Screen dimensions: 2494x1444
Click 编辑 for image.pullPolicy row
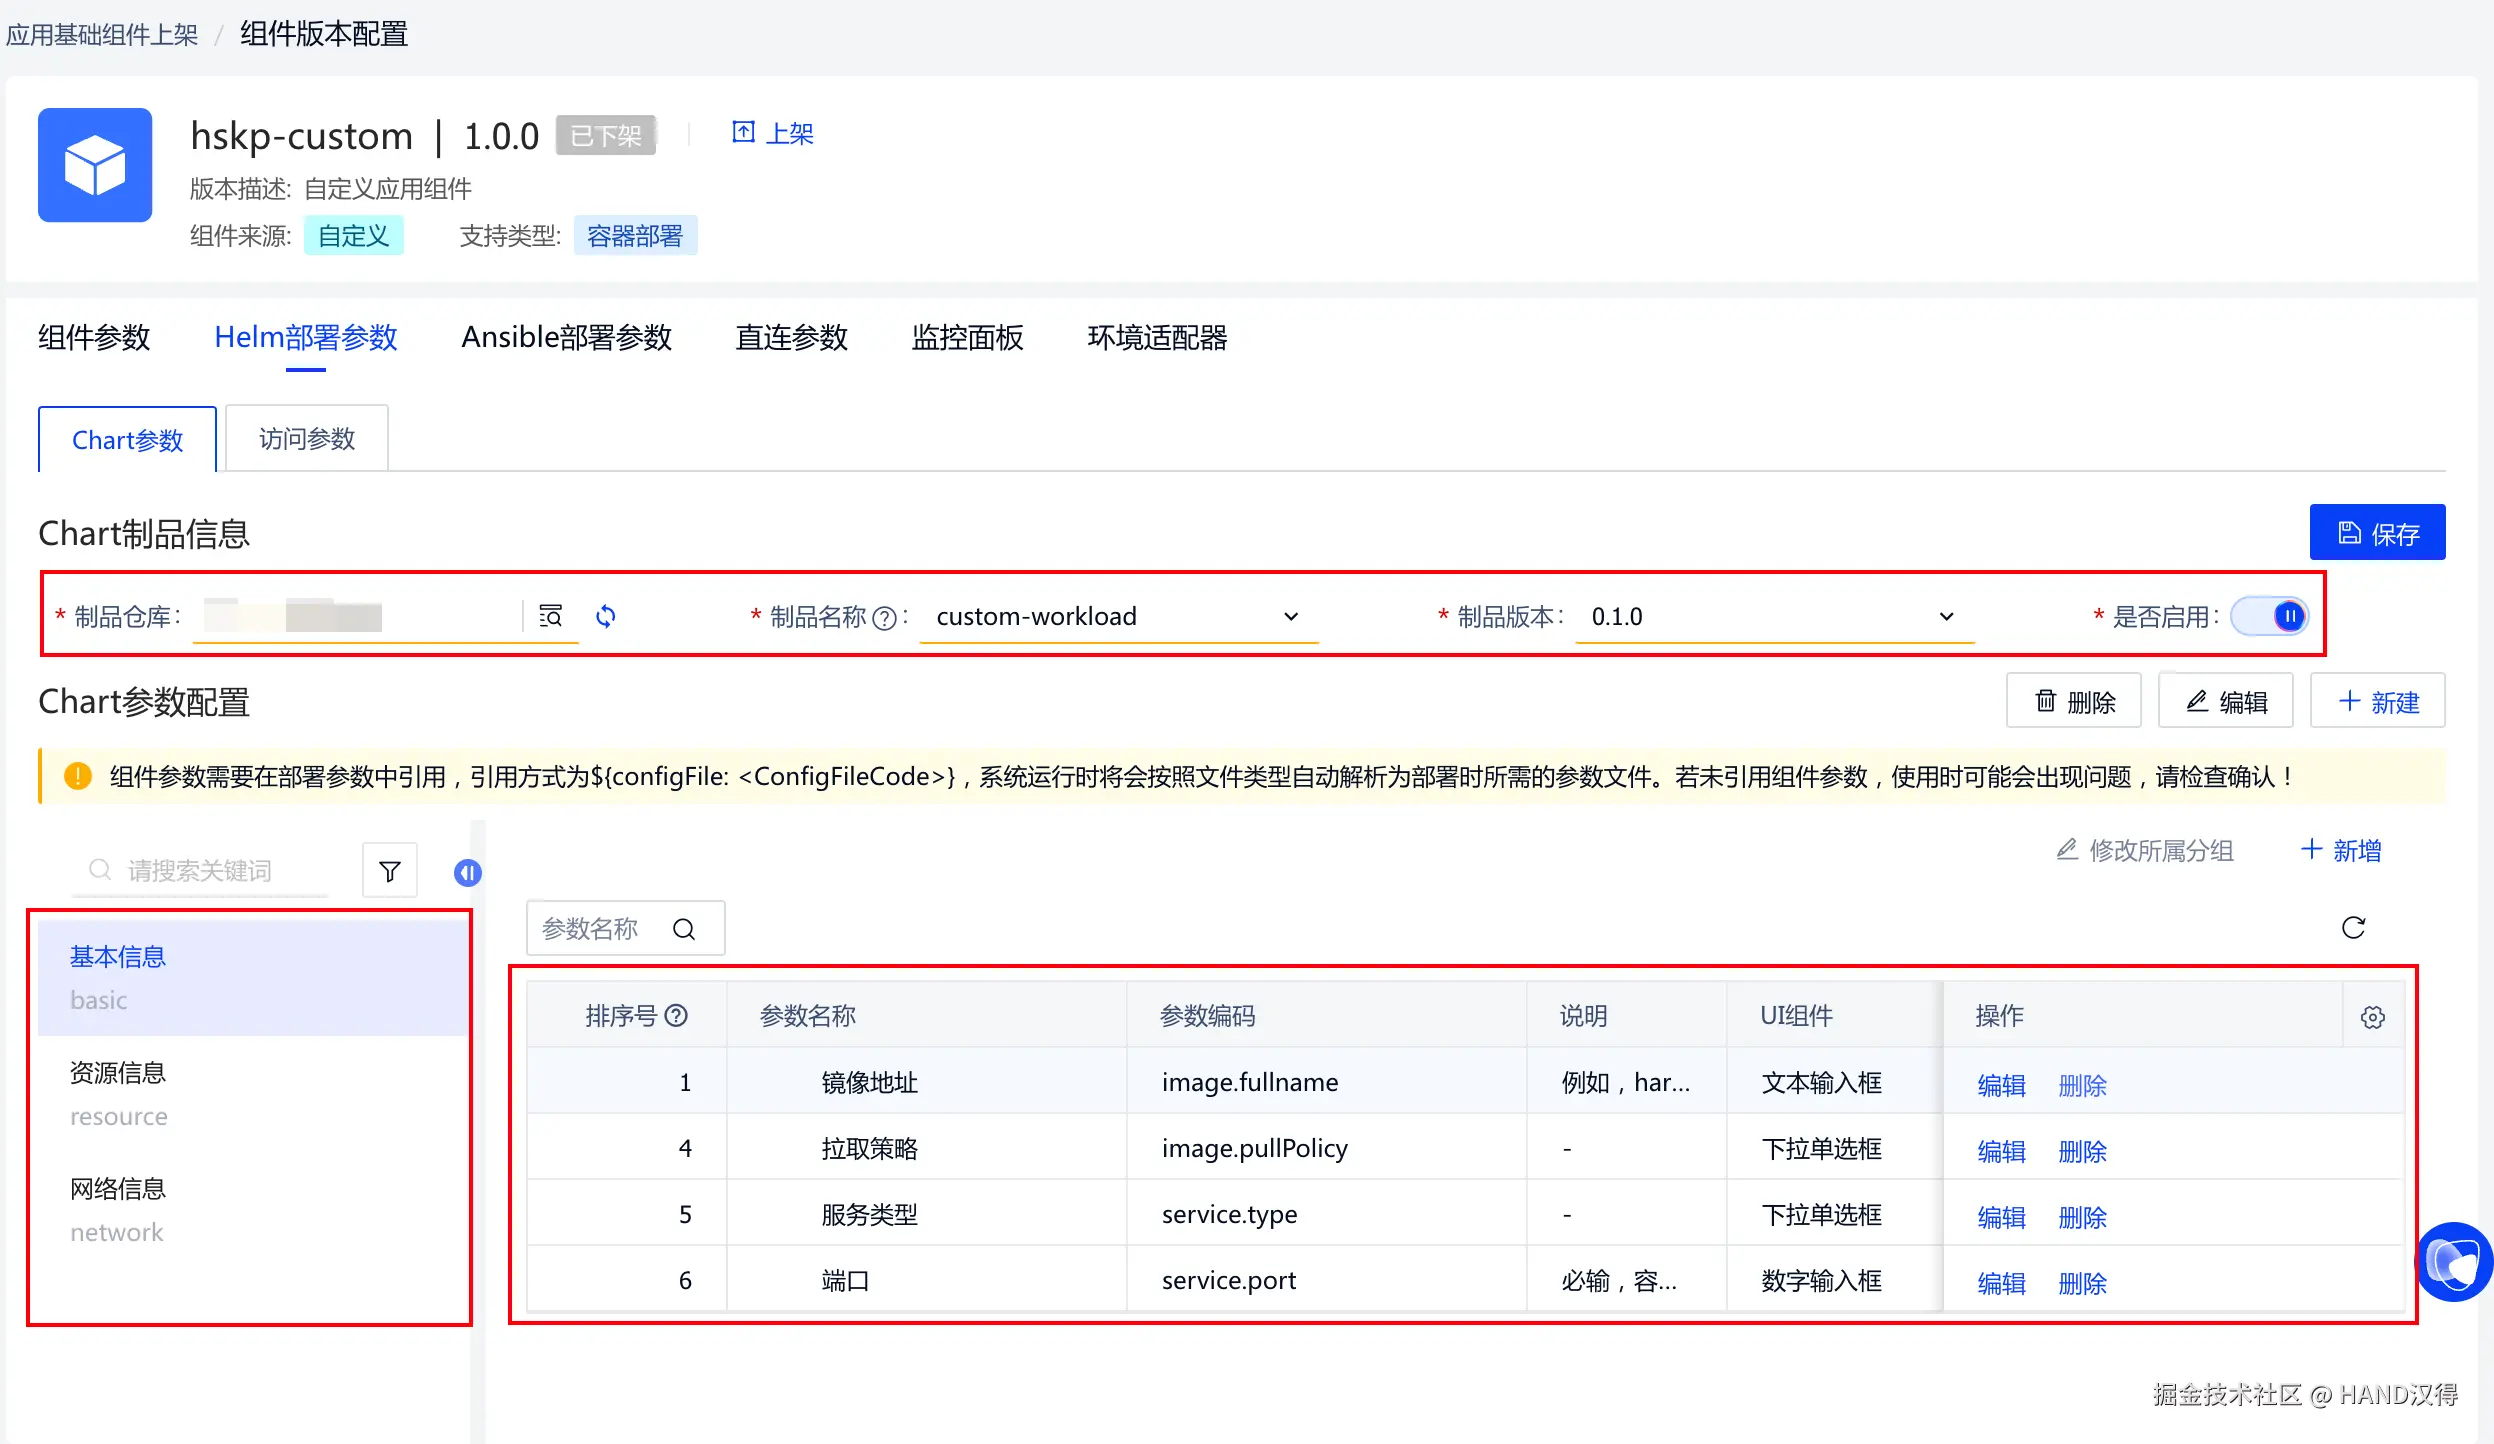pos(2001,1151)
